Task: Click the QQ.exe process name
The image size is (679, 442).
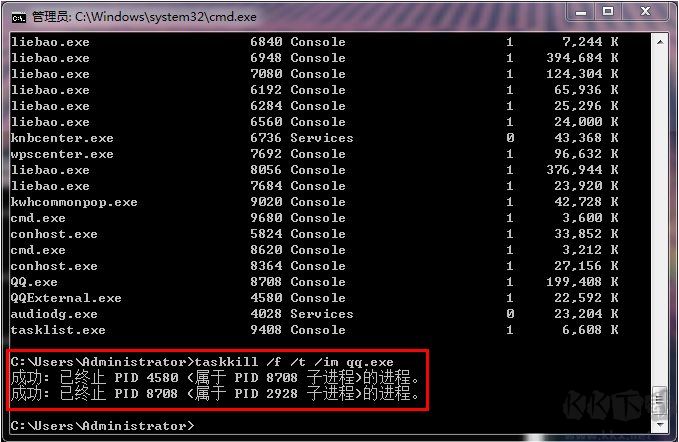Action: pos(34,282)
